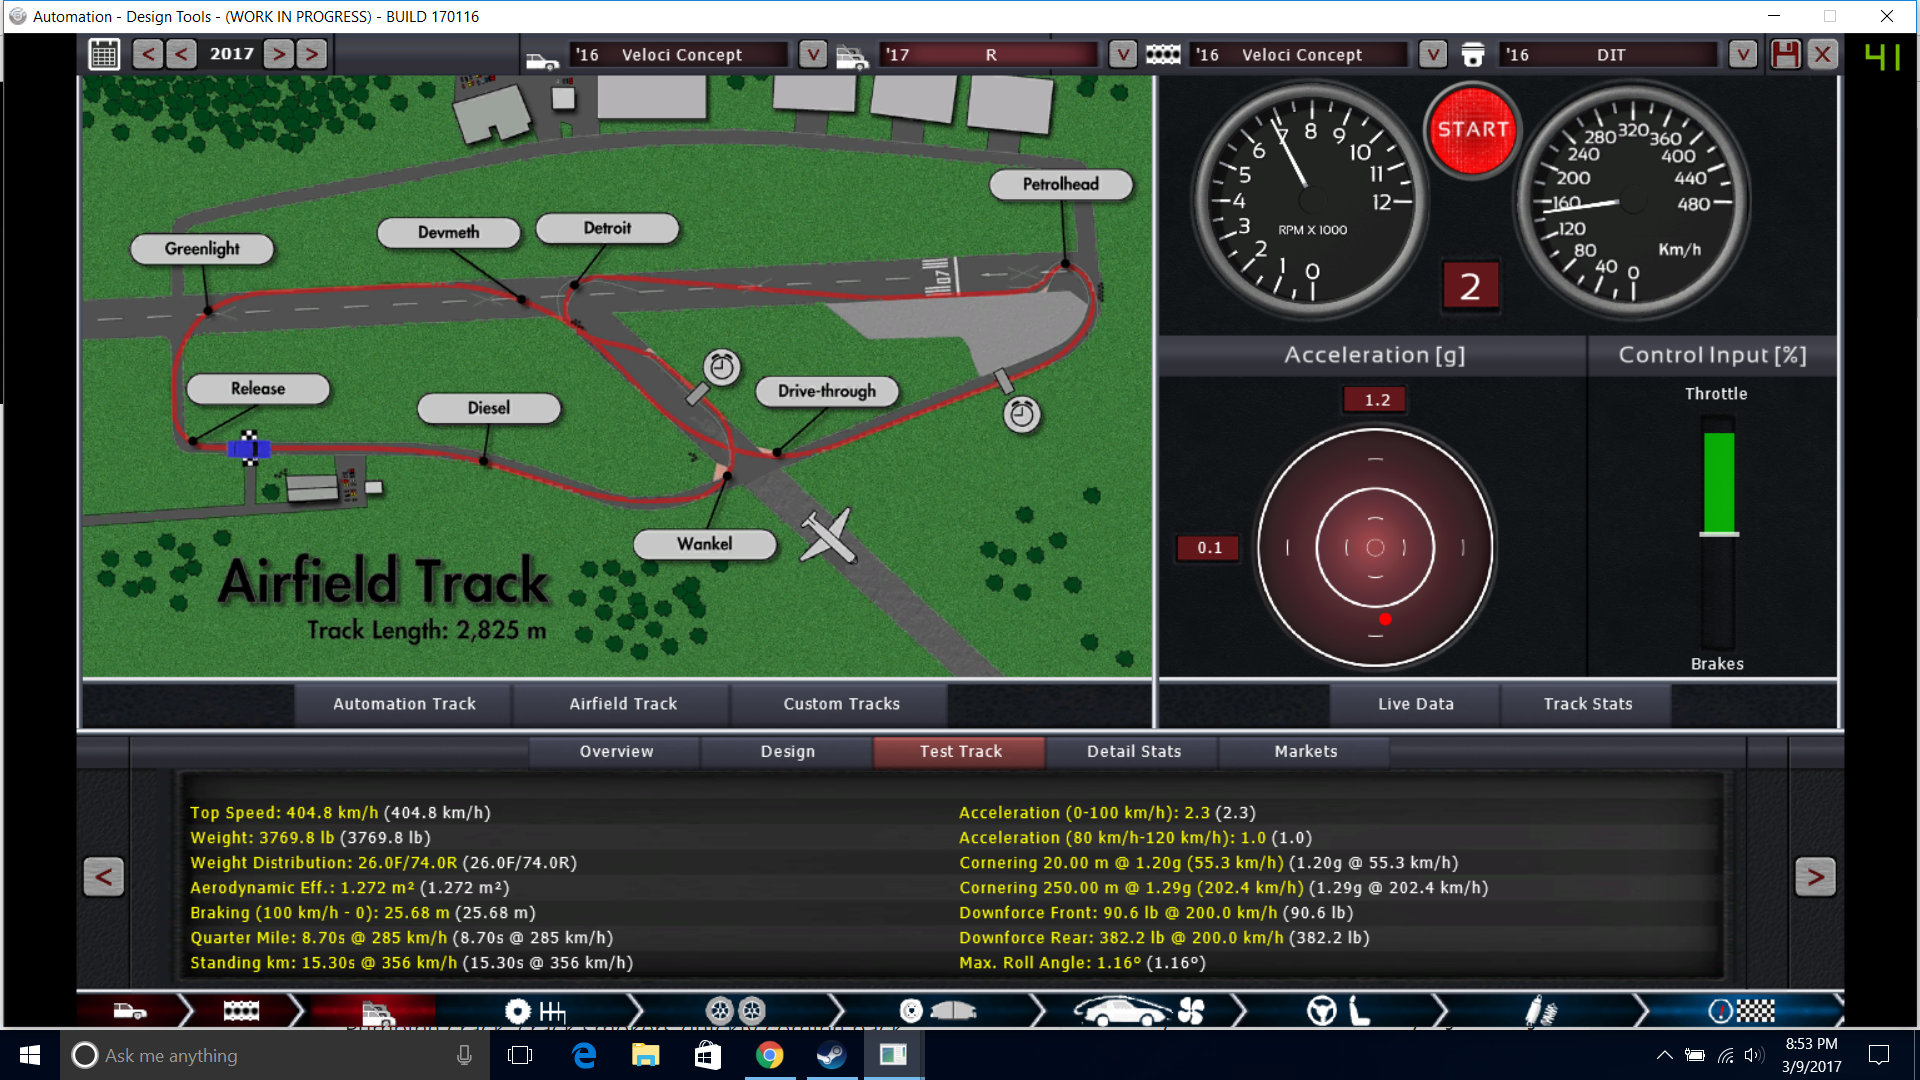Expand the '16 DIT engine variant dropdown
Screen dimensions: 1920x1080
tap(1743, 54)
